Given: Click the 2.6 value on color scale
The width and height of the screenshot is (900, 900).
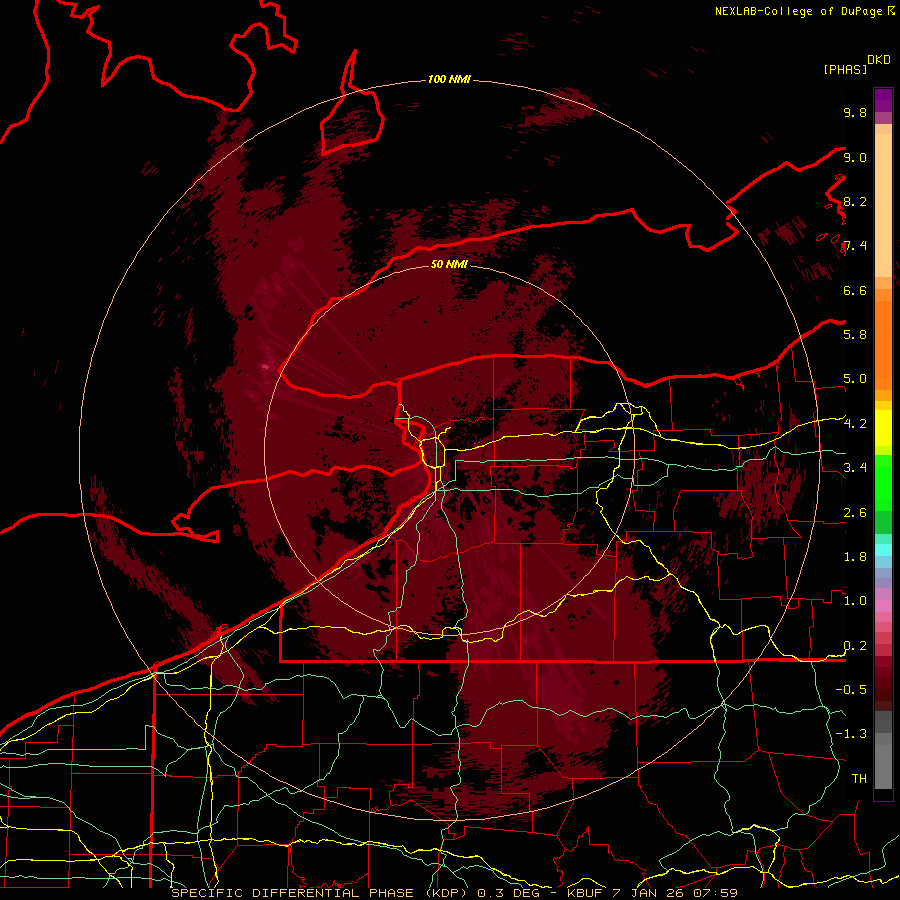Looking at the screenshot, I should pyautogui.click(x=855, y=513).
